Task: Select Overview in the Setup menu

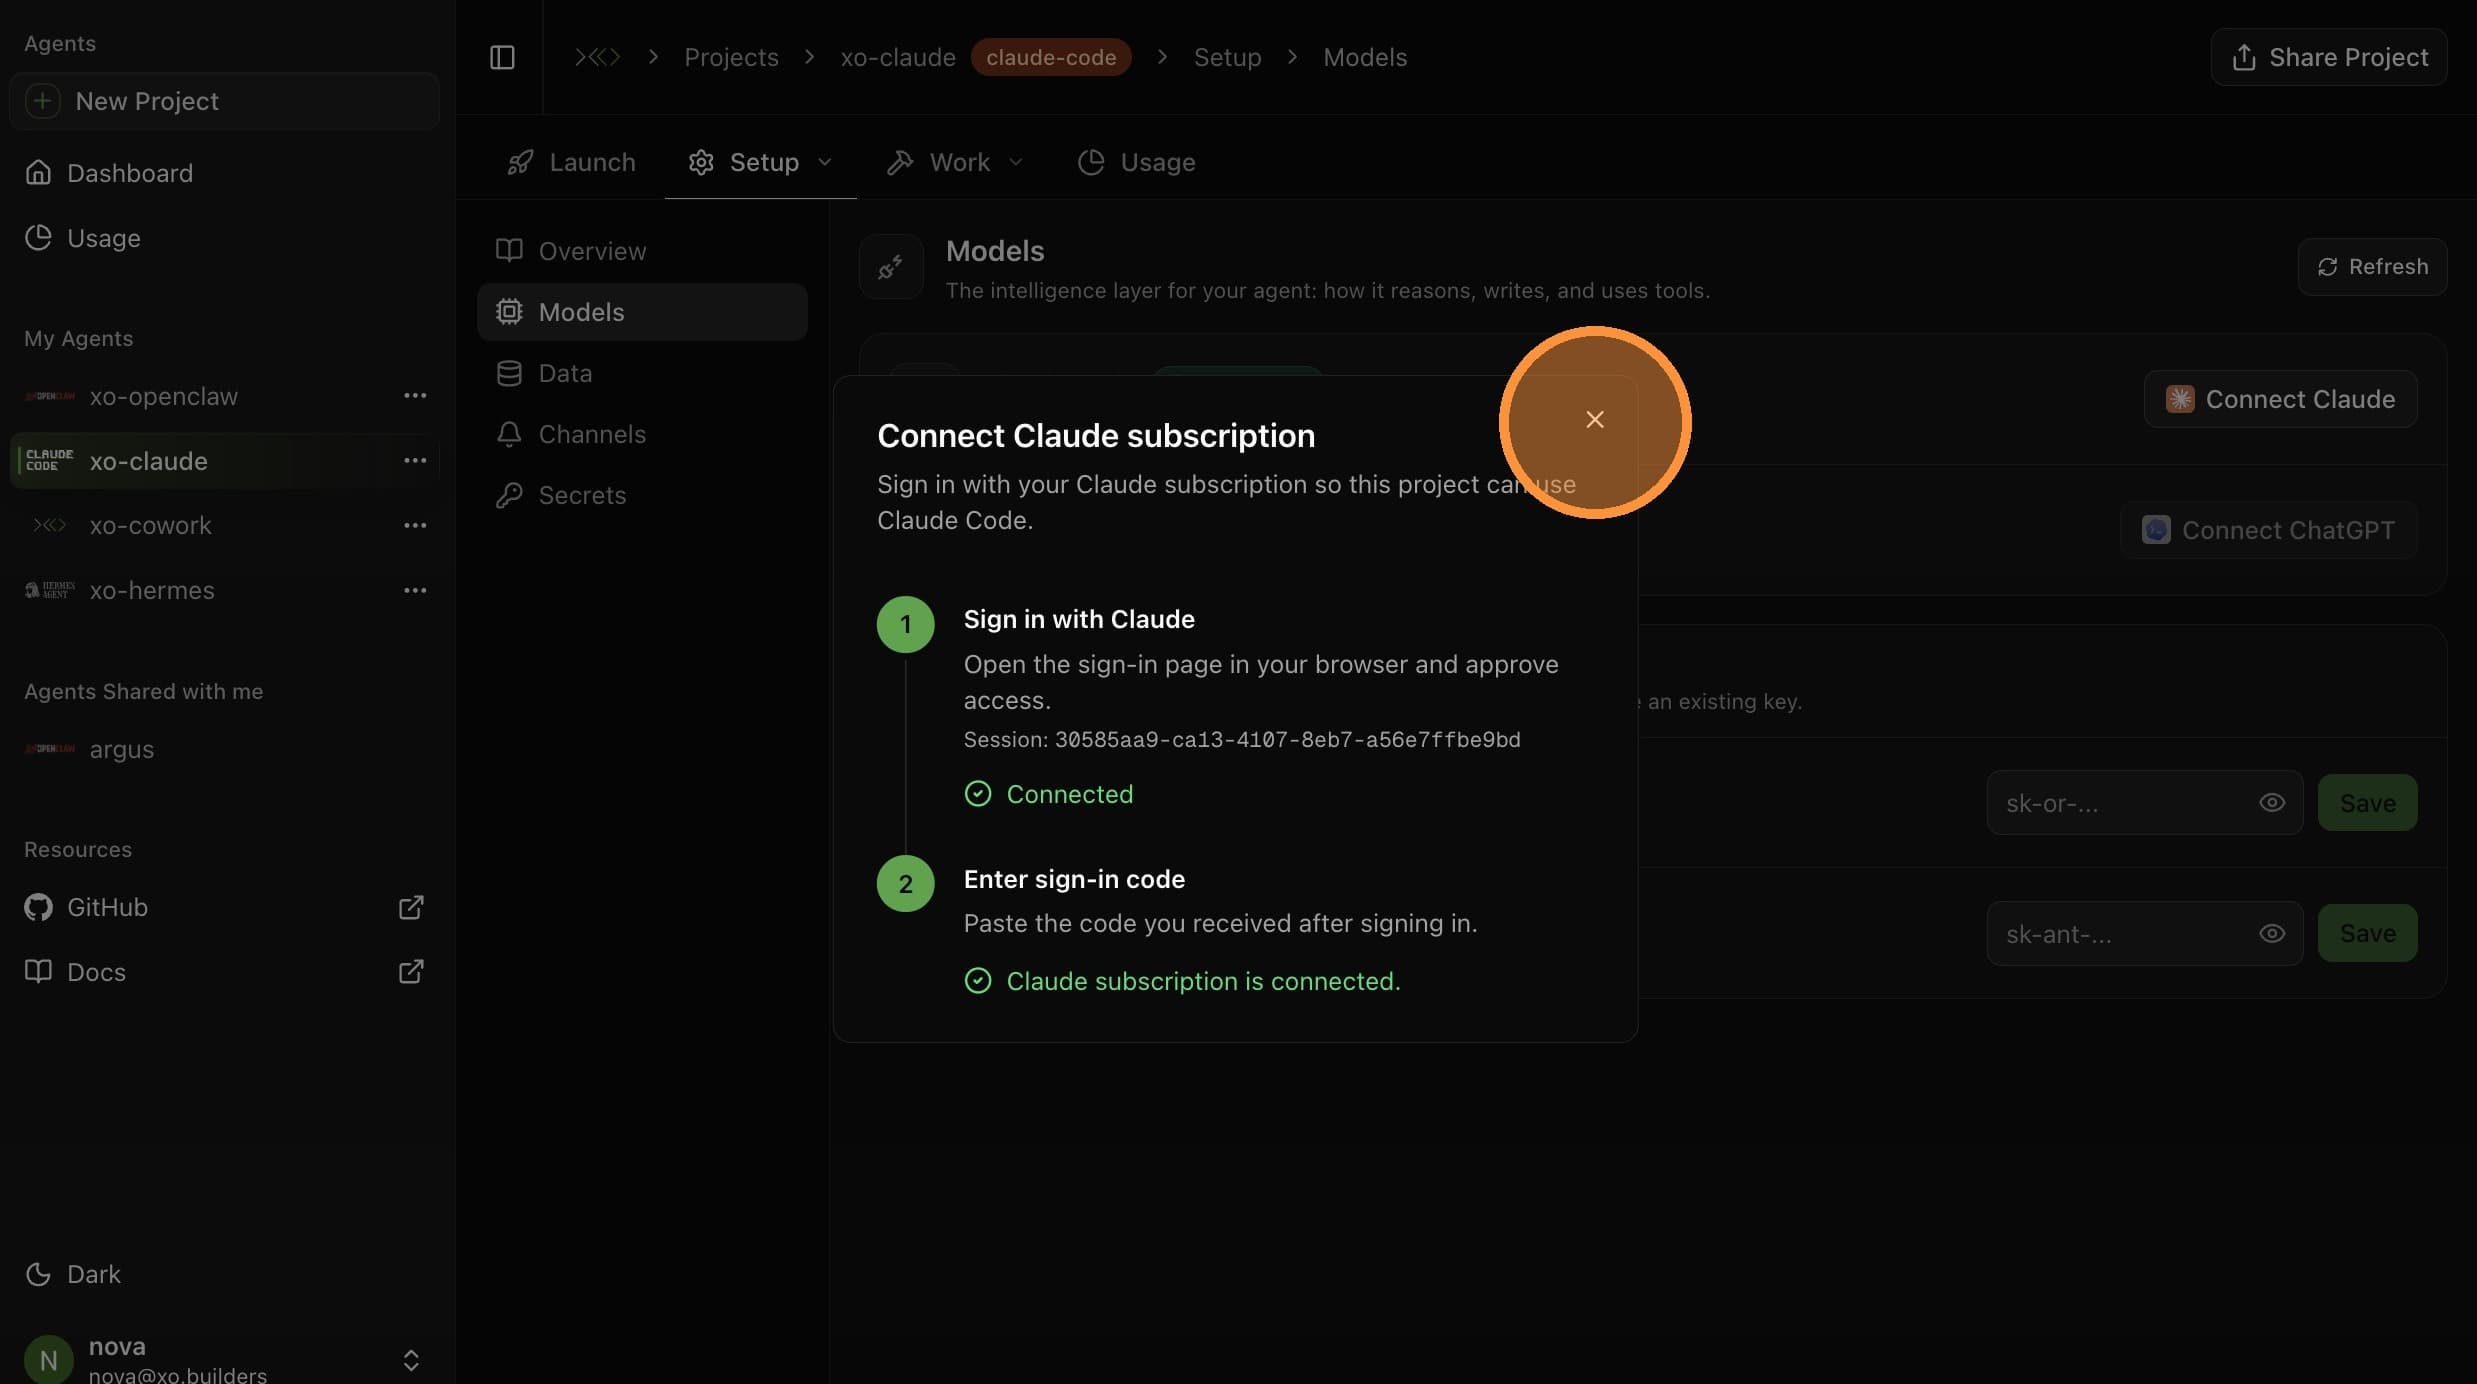Action: tap(642, 251)
